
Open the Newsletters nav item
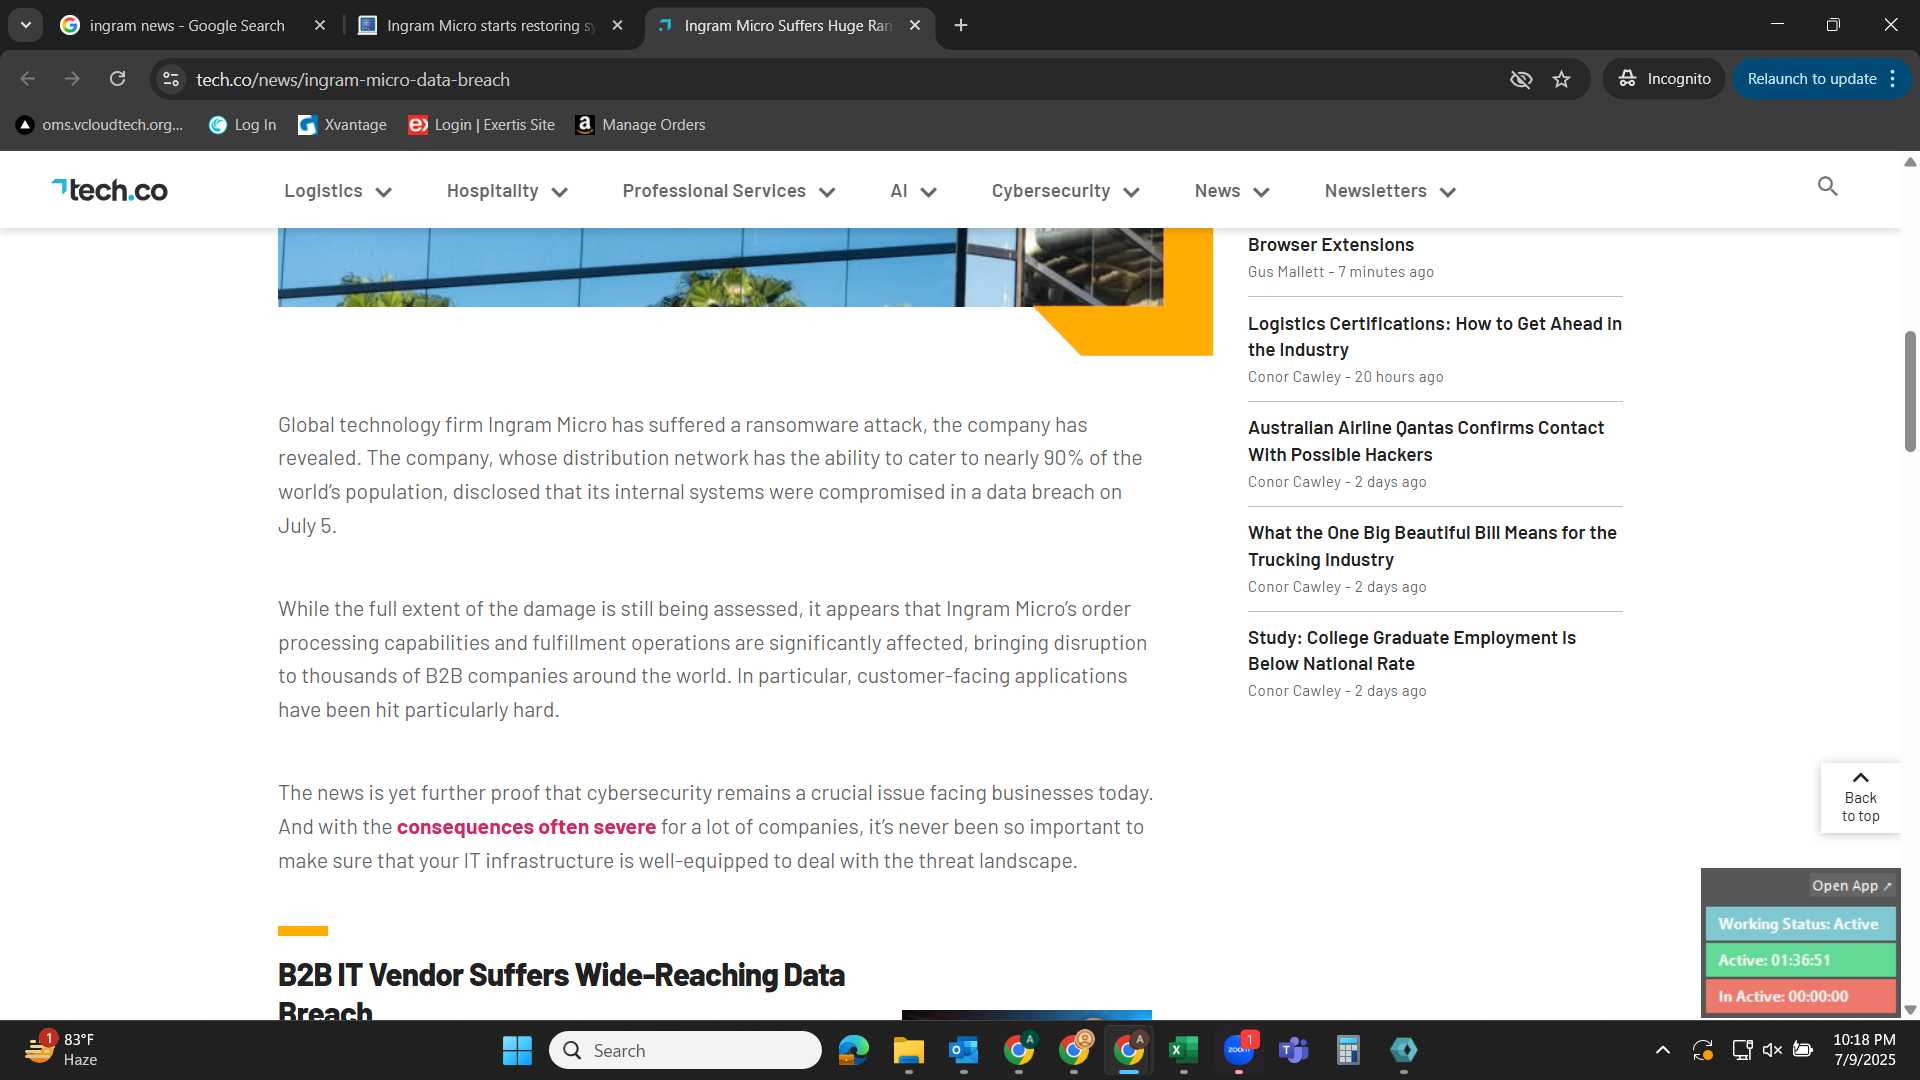tap(1375, 191)
